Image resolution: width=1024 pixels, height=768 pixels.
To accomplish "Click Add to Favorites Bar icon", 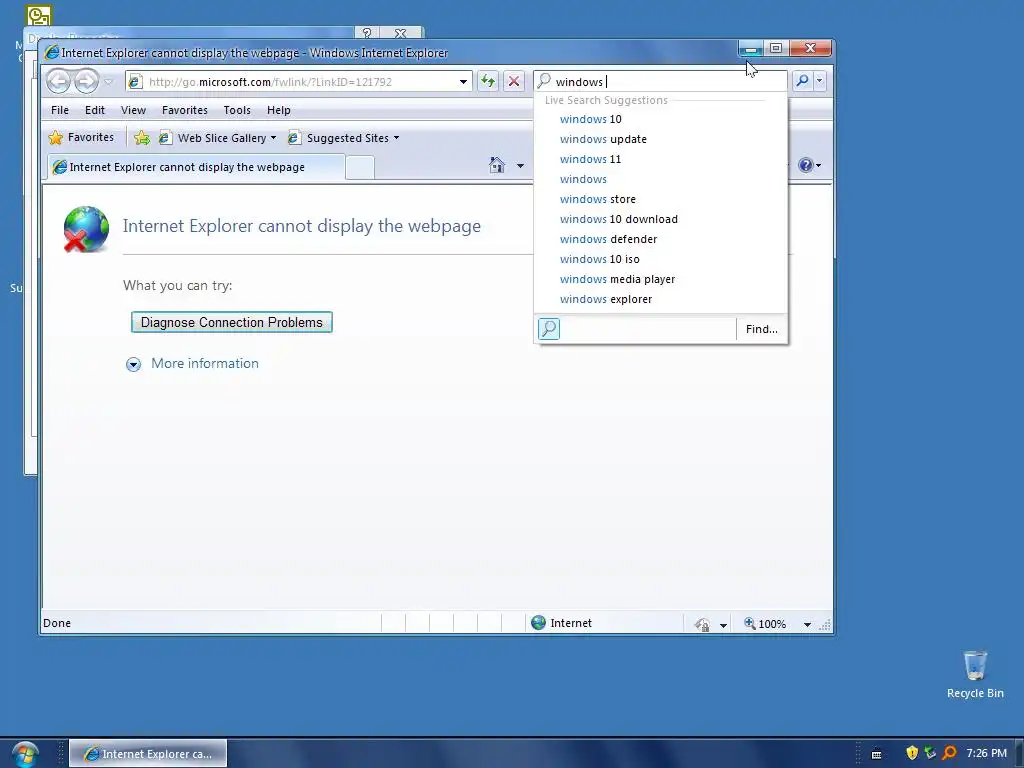I will coord(142,138).
